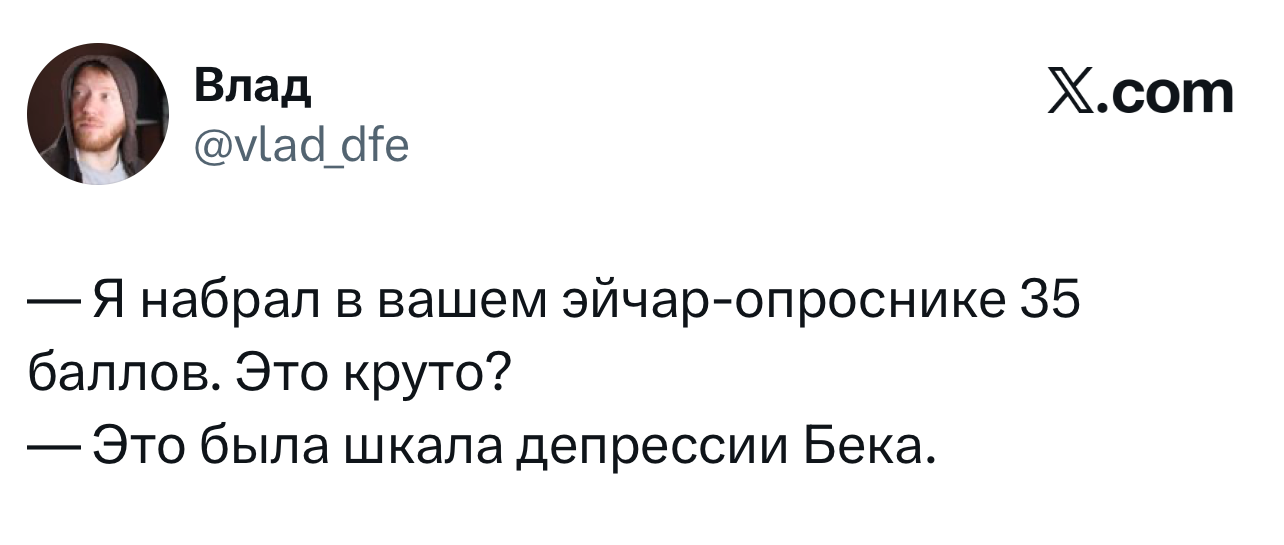The height and width of the screenshot is (545, 1284).
Task: Click the display name Влад
Action: (x=252, y=90)
